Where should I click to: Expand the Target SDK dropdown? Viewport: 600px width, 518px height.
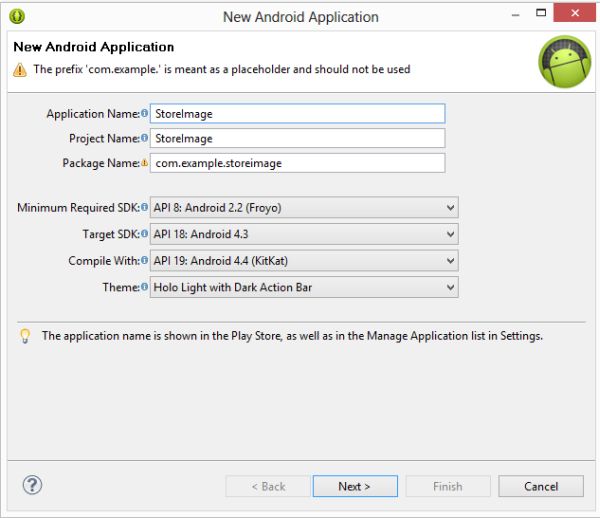pos(304,234)
